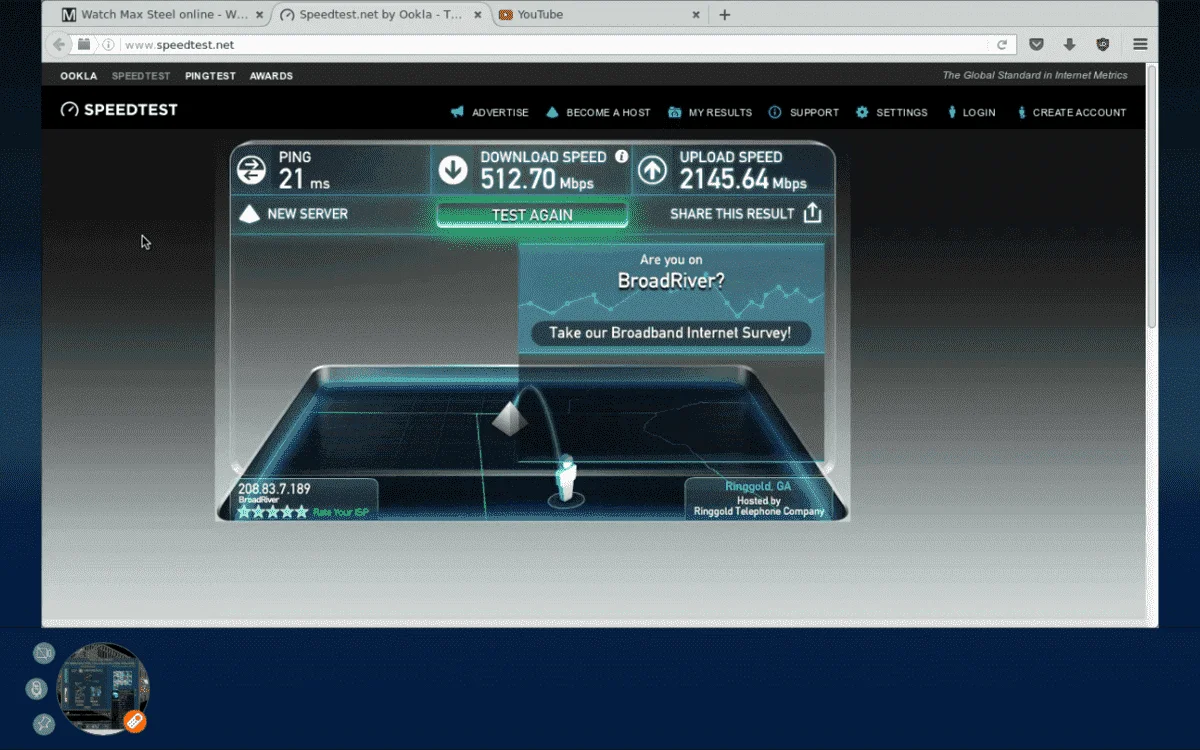The height and width of the screenshot is (750, 1200).
Task: Click the New Server pyramid icon
Action: 249,213
